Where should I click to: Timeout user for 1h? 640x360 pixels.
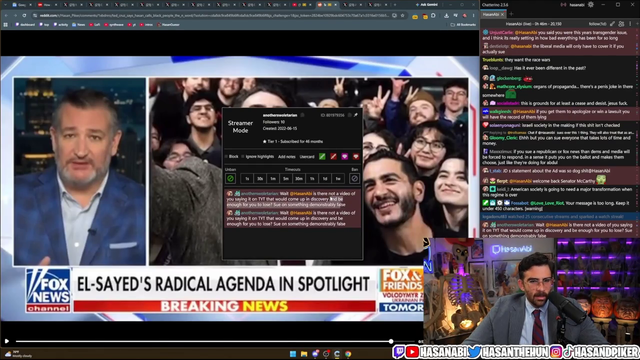(312, 178)
